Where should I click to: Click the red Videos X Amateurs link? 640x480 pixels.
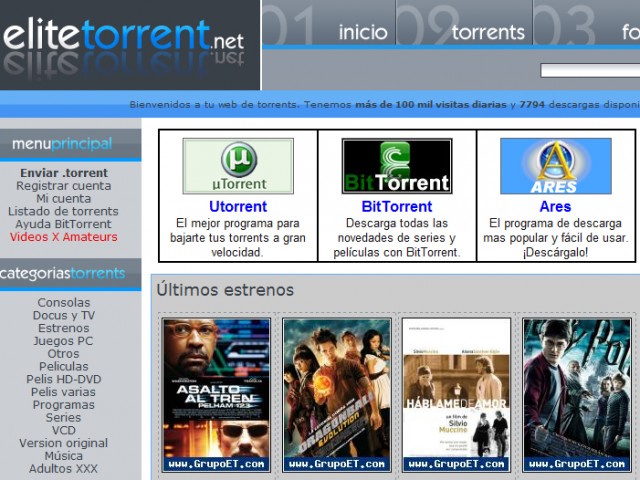(64, 237)
